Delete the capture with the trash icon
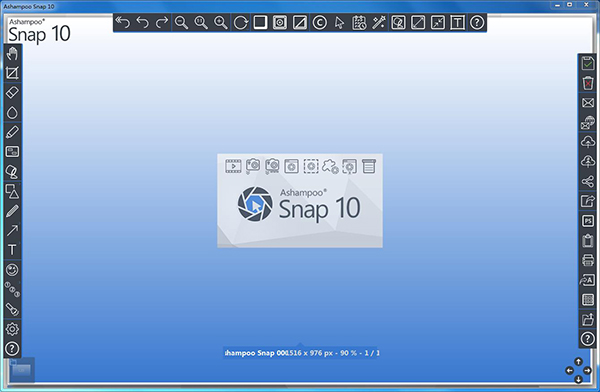600x392 pixels. 588,83
